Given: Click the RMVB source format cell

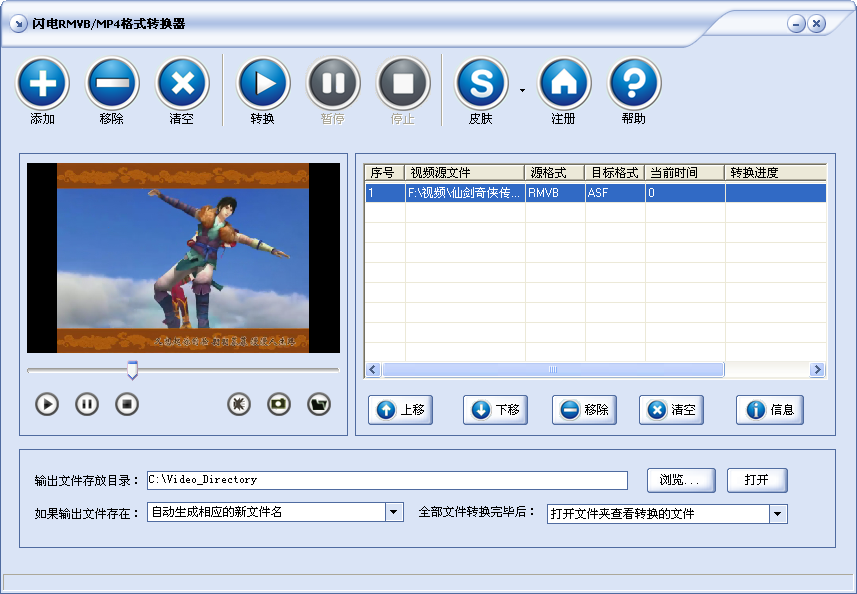Looking at the screenshot, I should pyautogui.click(x=555, y=193).
